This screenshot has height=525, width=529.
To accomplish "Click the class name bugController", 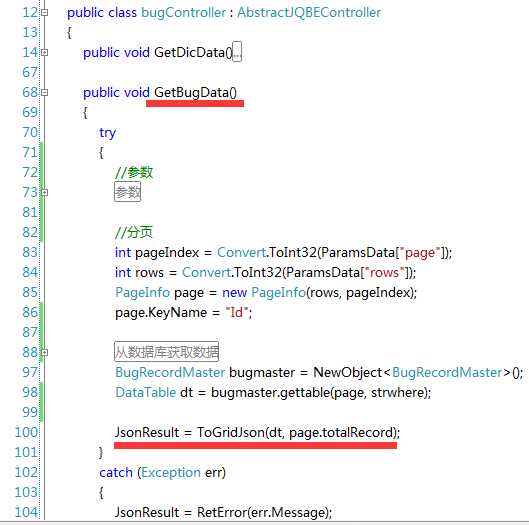I will 183,13.
